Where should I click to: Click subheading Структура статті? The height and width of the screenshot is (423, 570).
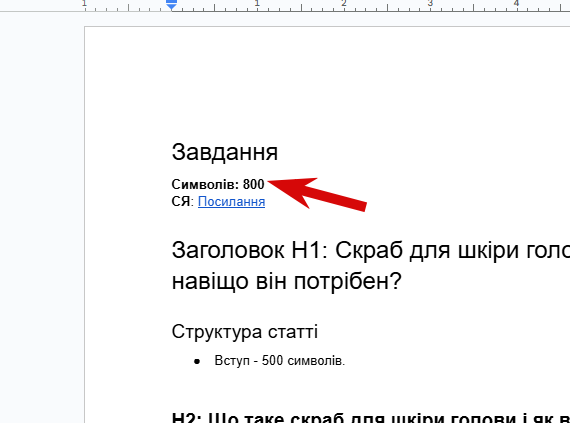click(245, 331)
